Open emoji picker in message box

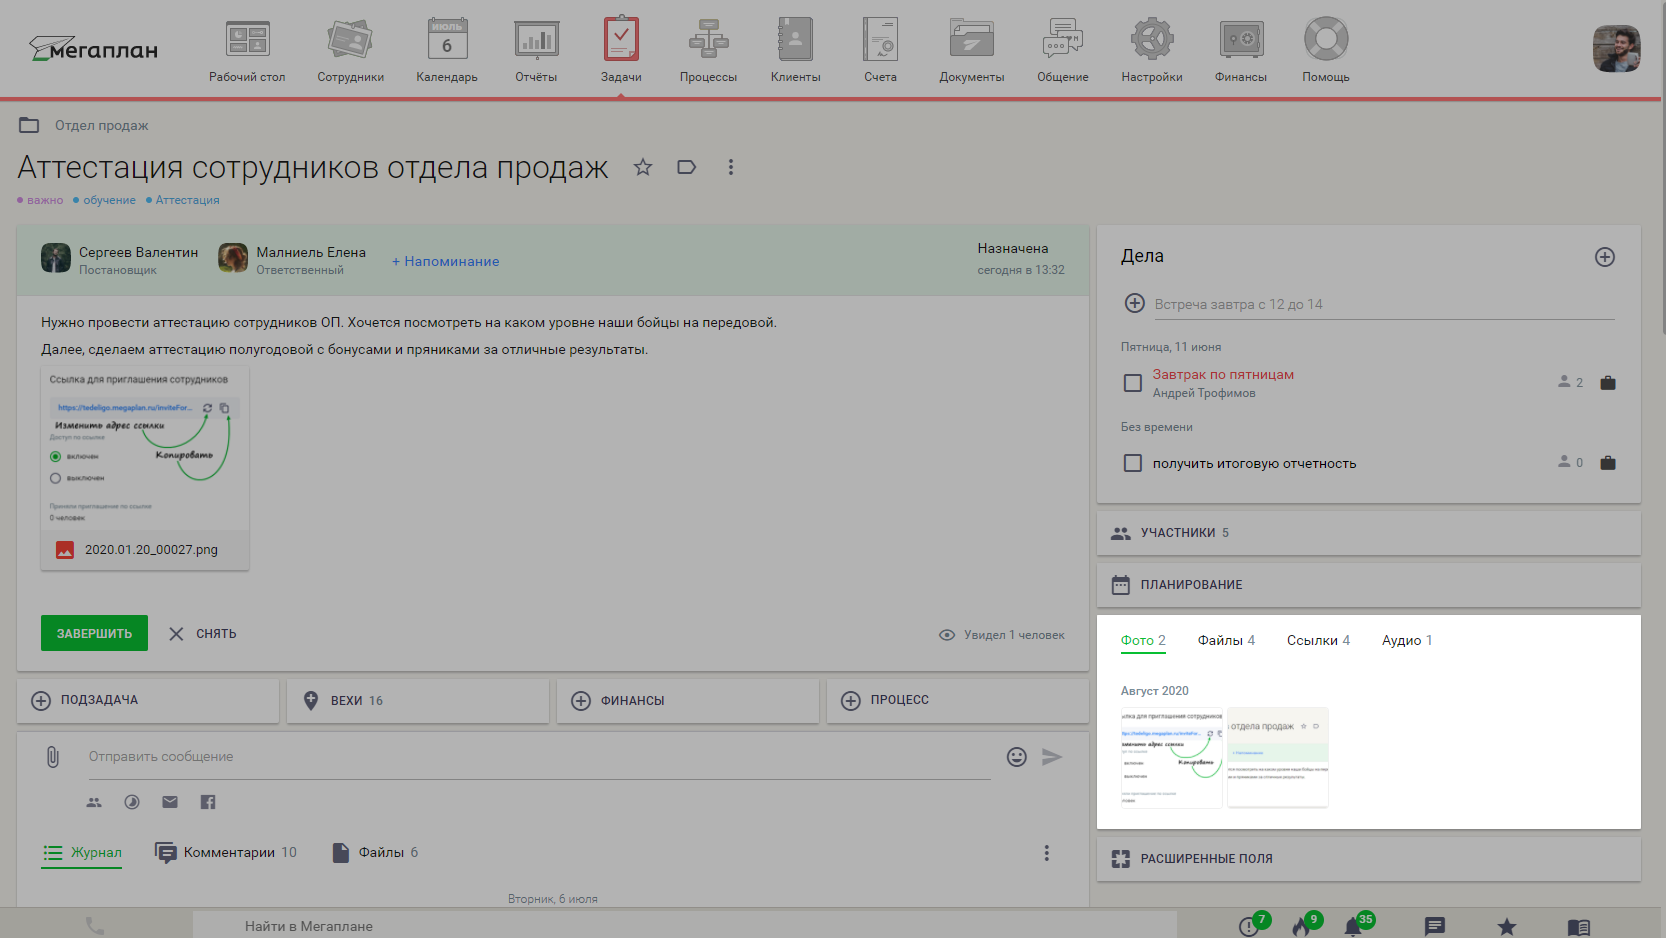tap(1017, 757)
